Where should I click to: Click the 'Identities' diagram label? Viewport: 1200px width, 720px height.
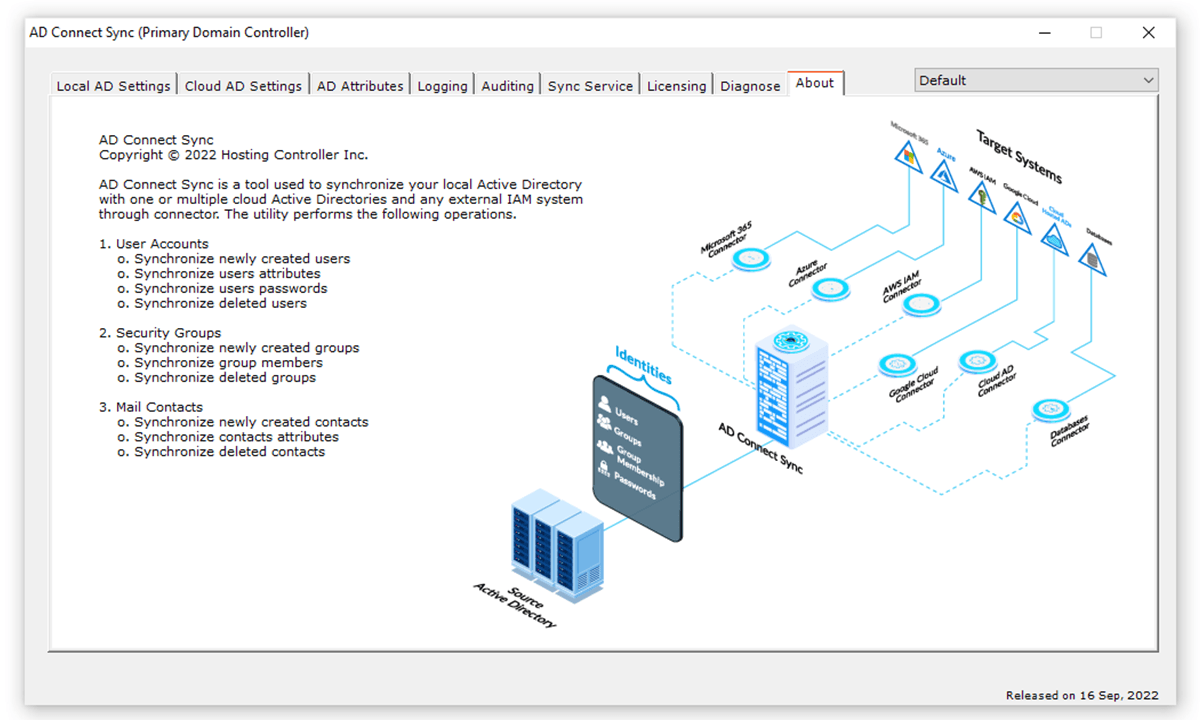pyautogui.click(x=644, y=365)
